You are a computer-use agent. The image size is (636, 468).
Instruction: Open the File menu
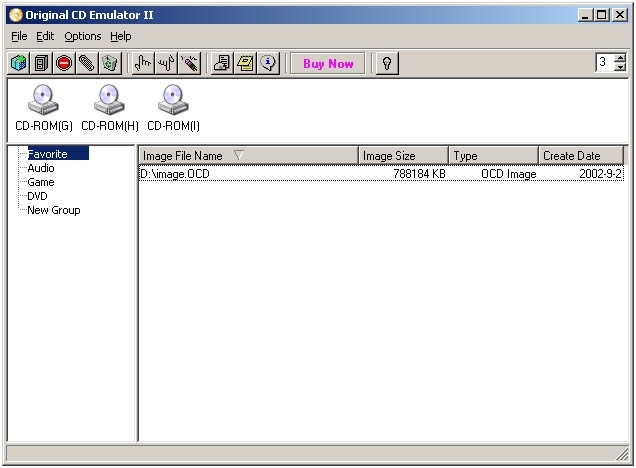[19, 36]
